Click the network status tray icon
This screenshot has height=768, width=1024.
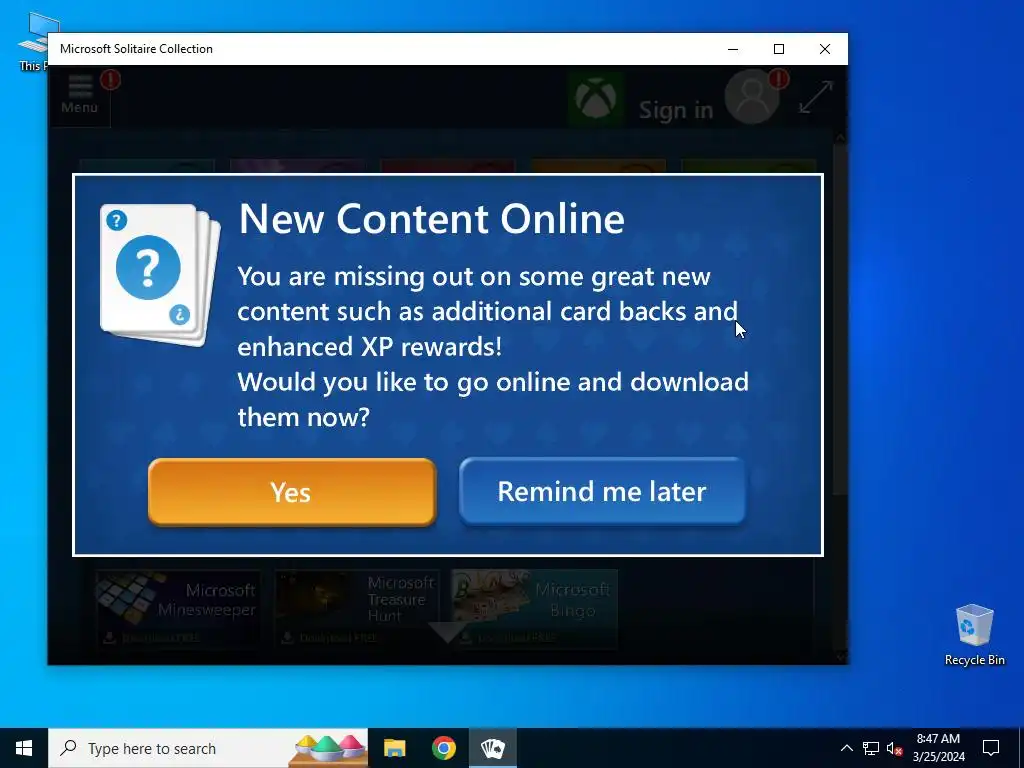point(871,748)
